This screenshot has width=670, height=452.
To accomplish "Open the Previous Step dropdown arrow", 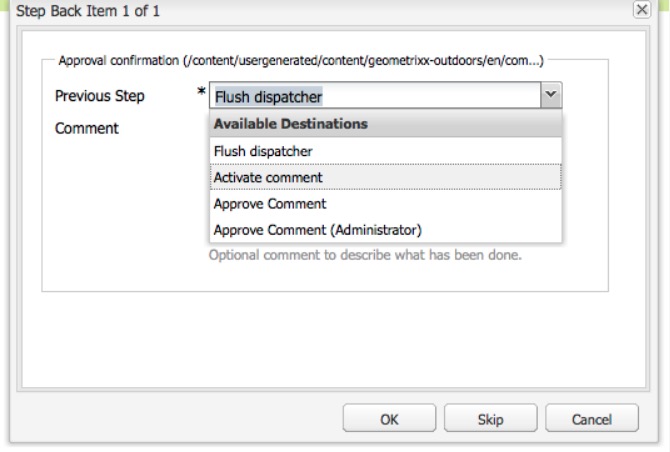I will tap(550, 97).
